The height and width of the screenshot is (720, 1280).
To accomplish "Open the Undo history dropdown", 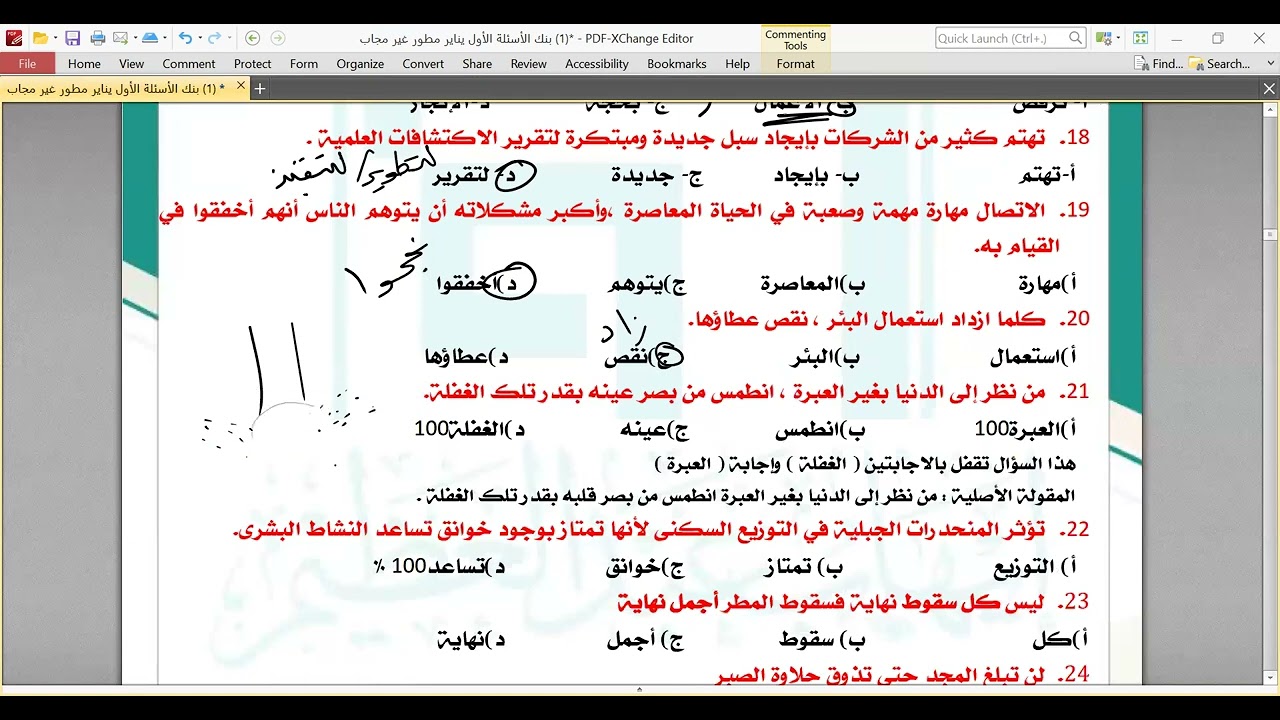I will [x=200, y=38].
